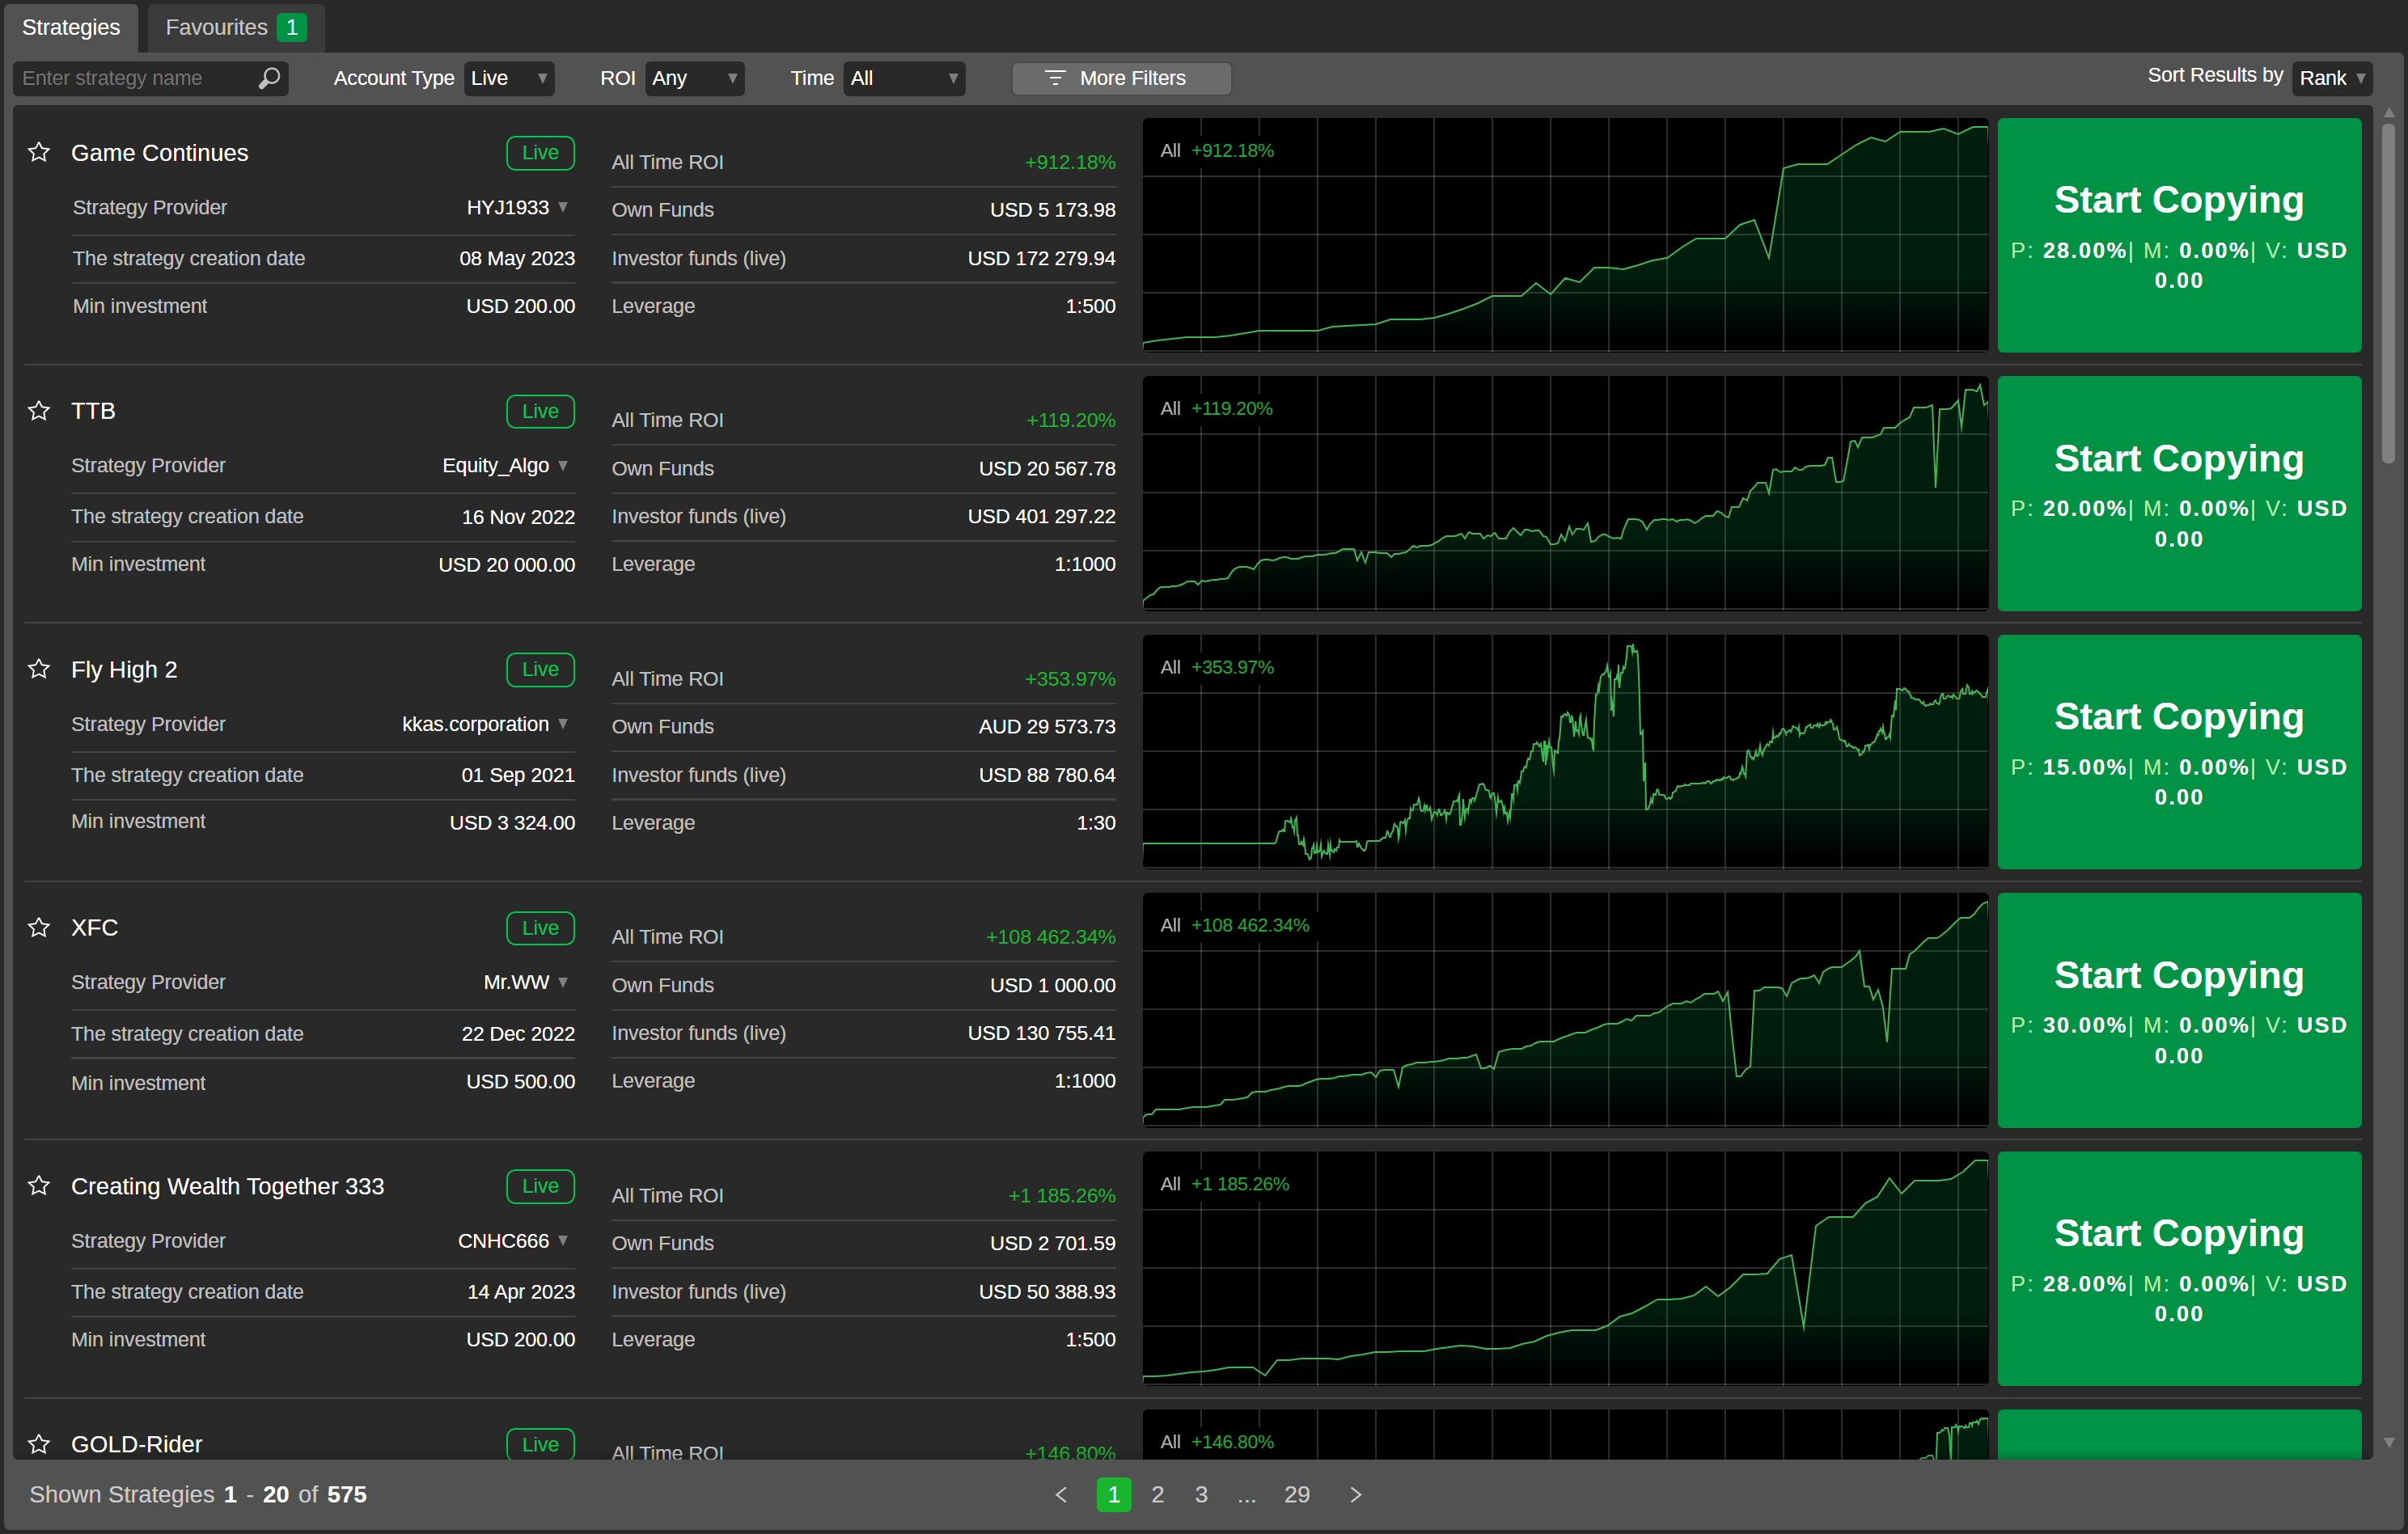Click the search magnifier icon
The image size is (2408, 1534).
coord(269,78)
